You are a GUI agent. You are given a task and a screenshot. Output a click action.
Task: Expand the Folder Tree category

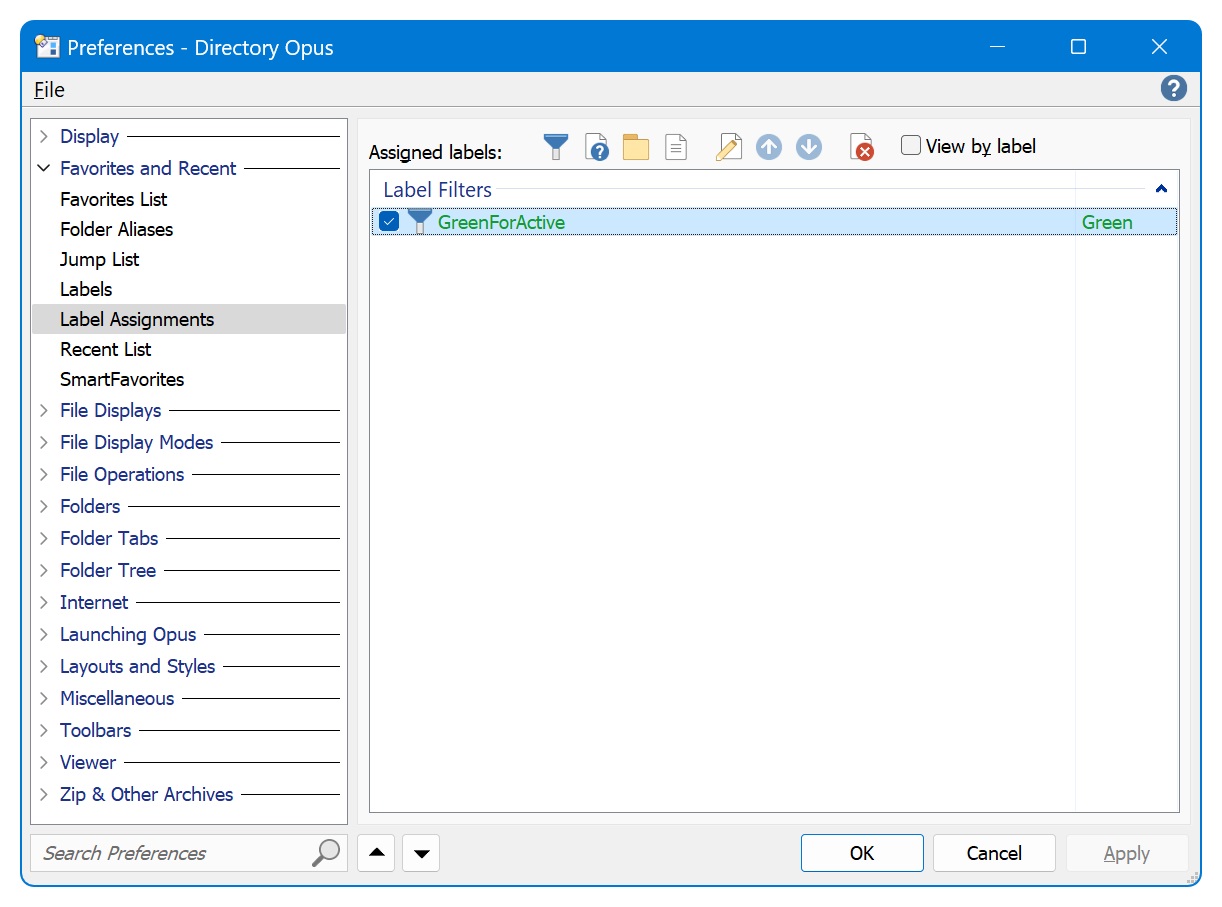pos(44,570)
